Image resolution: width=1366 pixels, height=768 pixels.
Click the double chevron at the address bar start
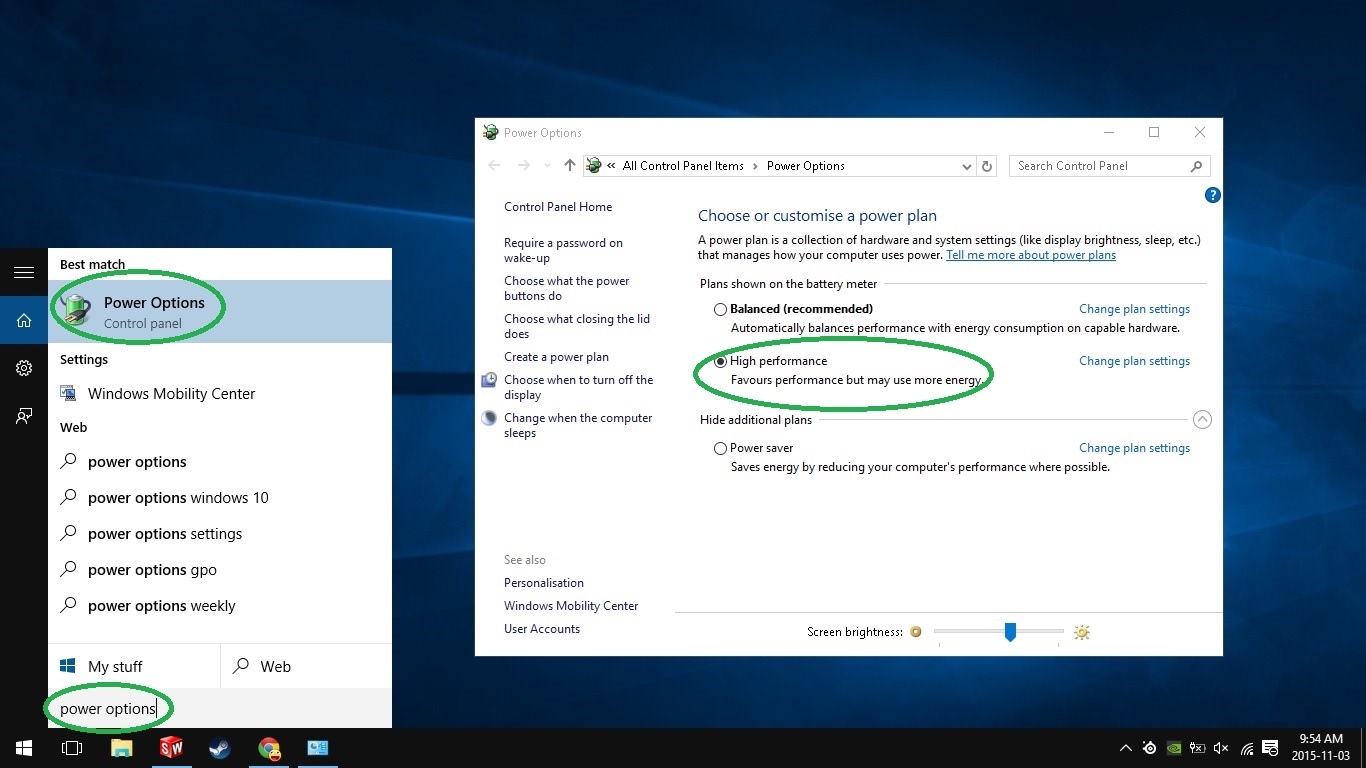click(611, 166)
